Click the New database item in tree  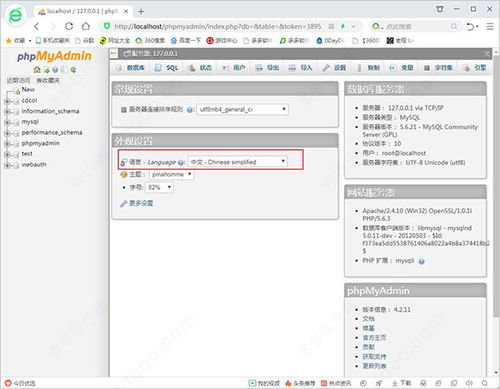tap(28, 90)
